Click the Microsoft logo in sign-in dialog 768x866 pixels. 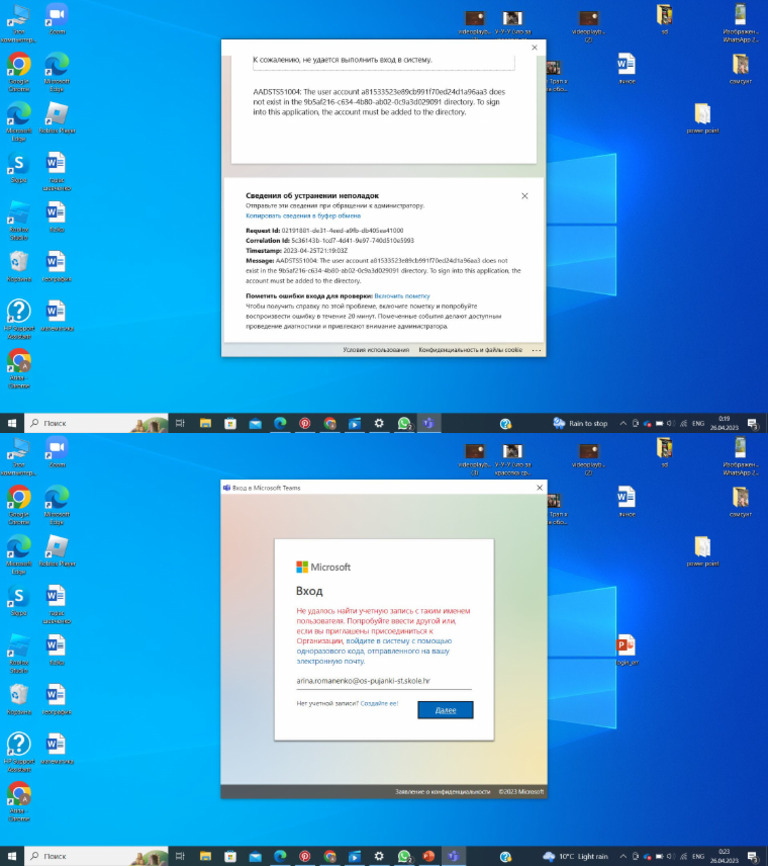(x=324, y=567)
